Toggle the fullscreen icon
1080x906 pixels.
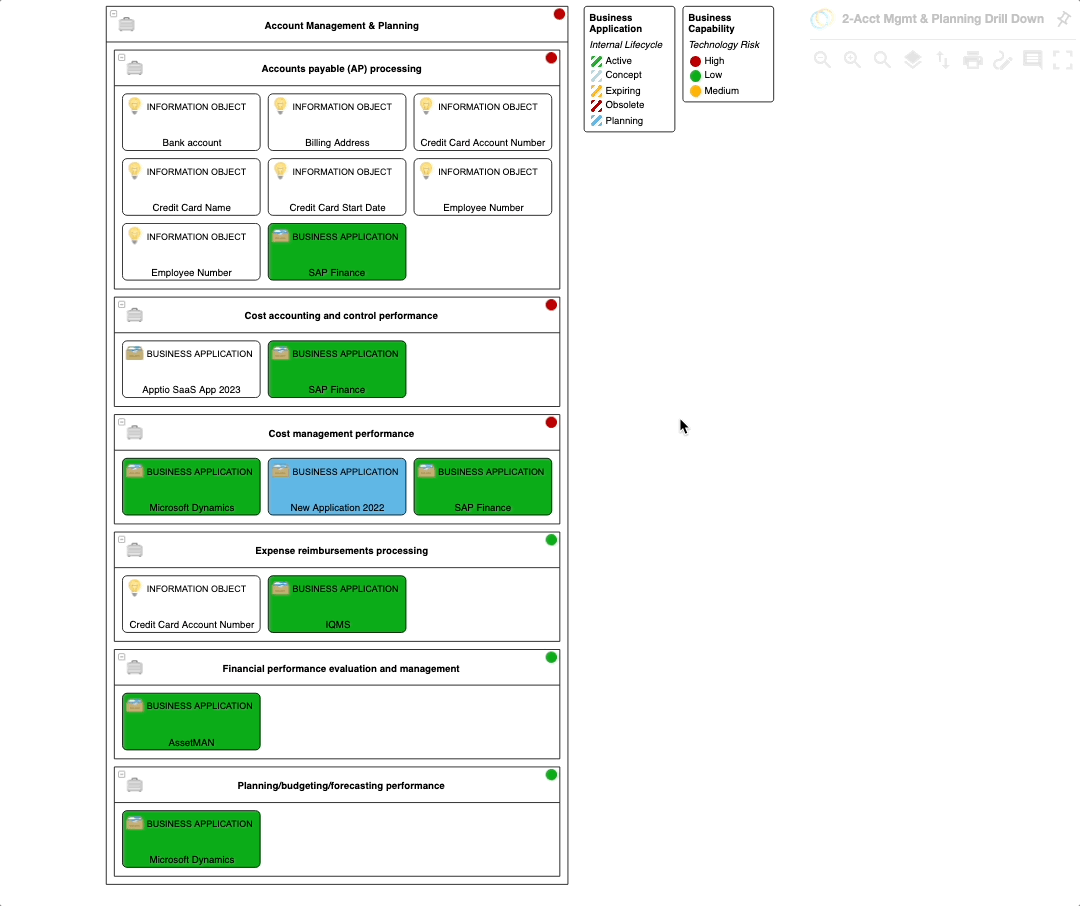click(1063, 60)
